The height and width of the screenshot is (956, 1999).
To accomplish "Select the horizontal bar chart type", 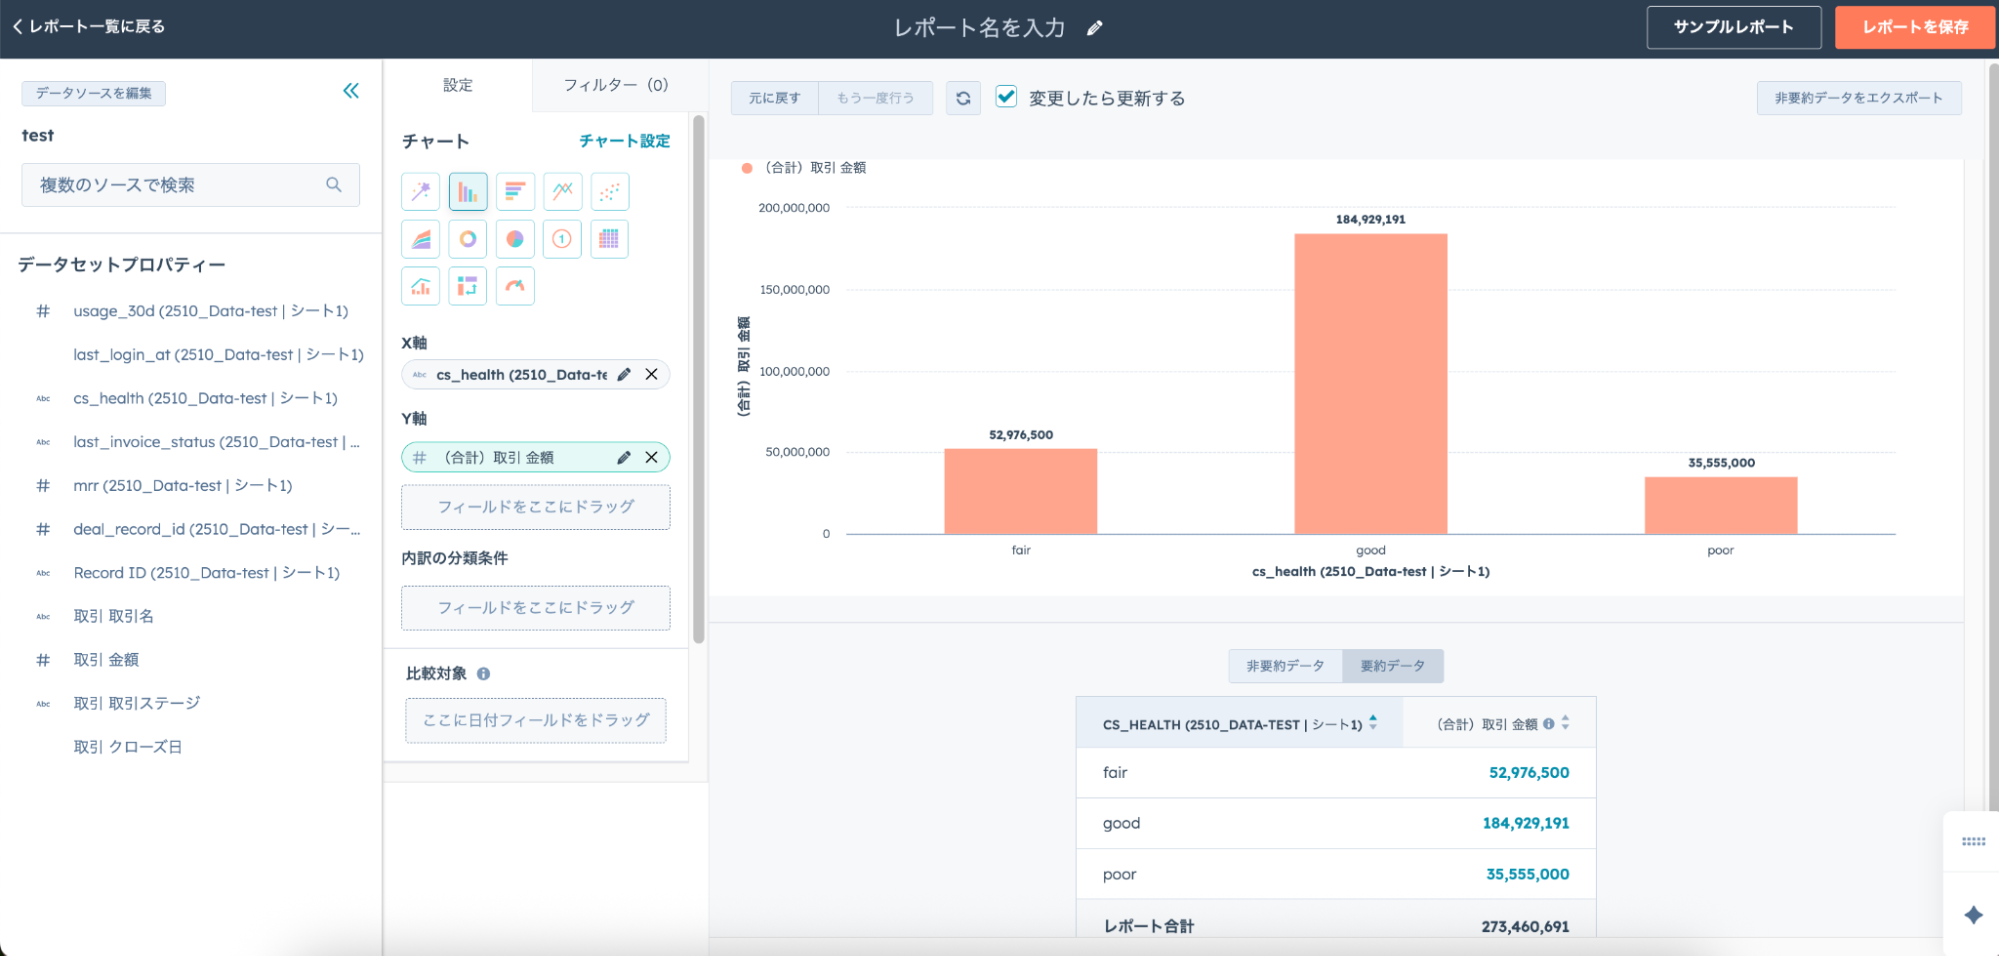I will click(x=515, y=191).
